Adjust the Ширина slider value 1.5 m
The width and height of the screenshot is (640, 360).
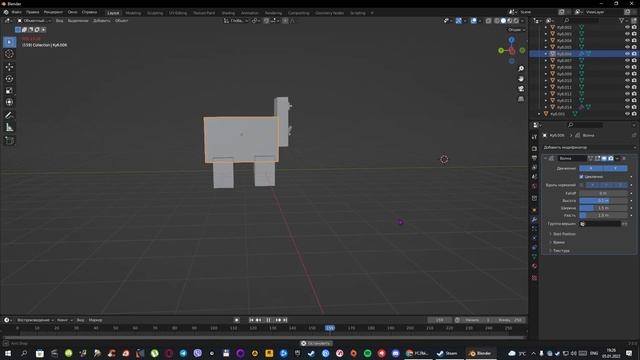pos(603,208)
